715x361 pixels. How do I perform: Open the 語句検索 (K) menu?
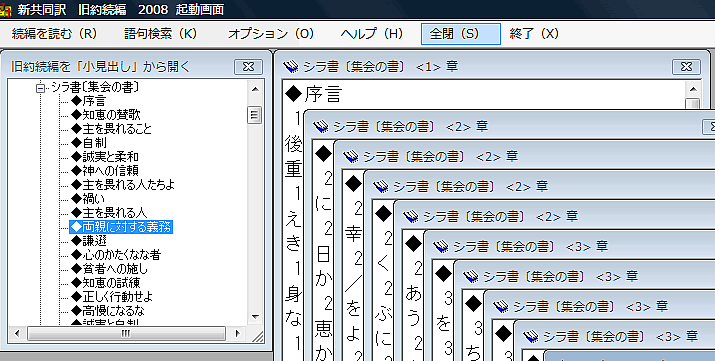click(x=160, y=34)
